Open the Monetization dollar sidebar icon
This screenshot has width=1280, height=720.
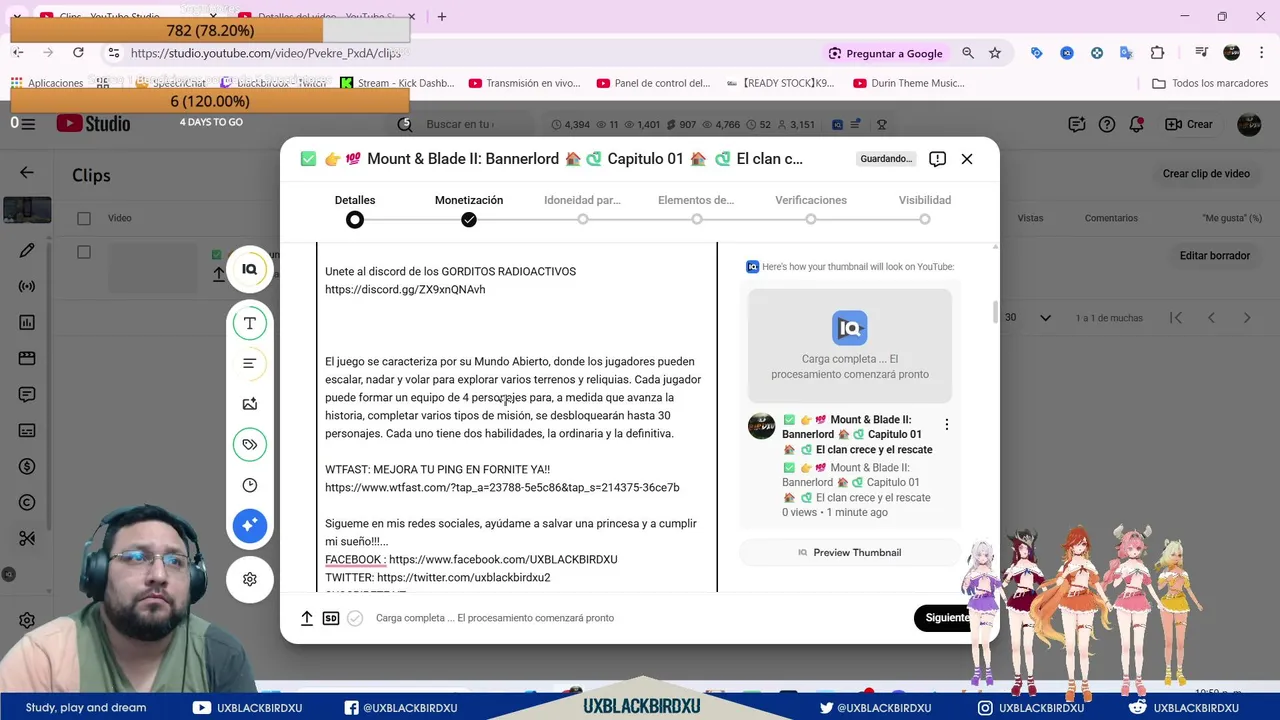tap(27, 466)
